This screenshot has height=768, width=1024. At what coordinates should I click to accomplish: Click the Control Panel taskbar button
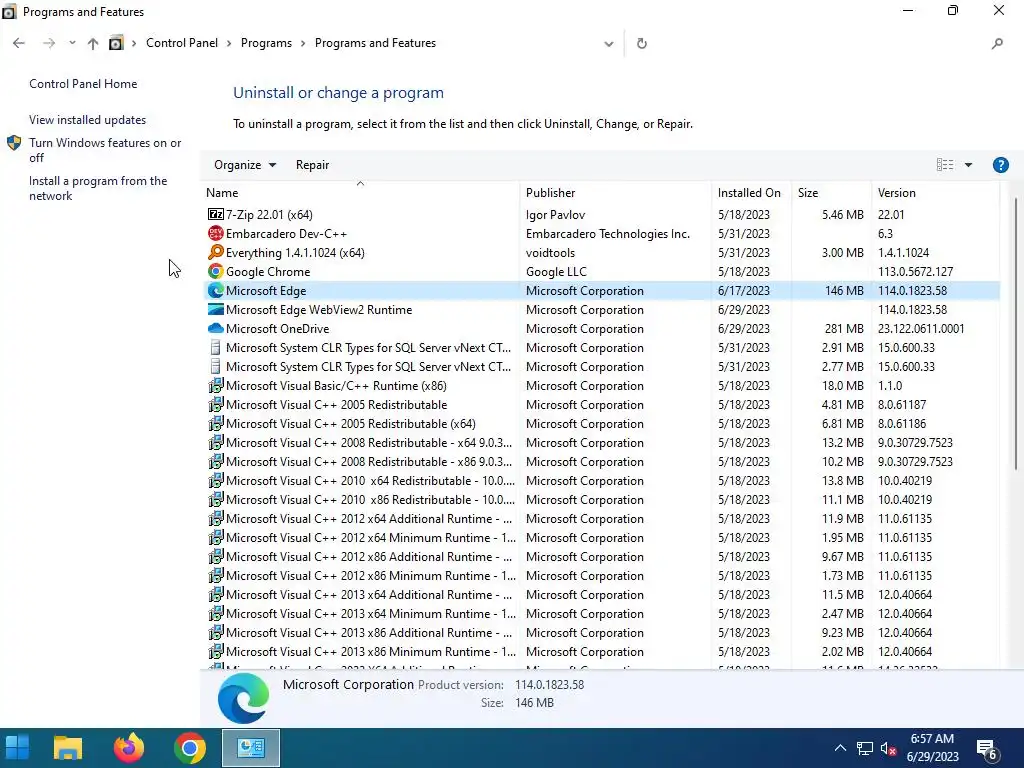251,748
